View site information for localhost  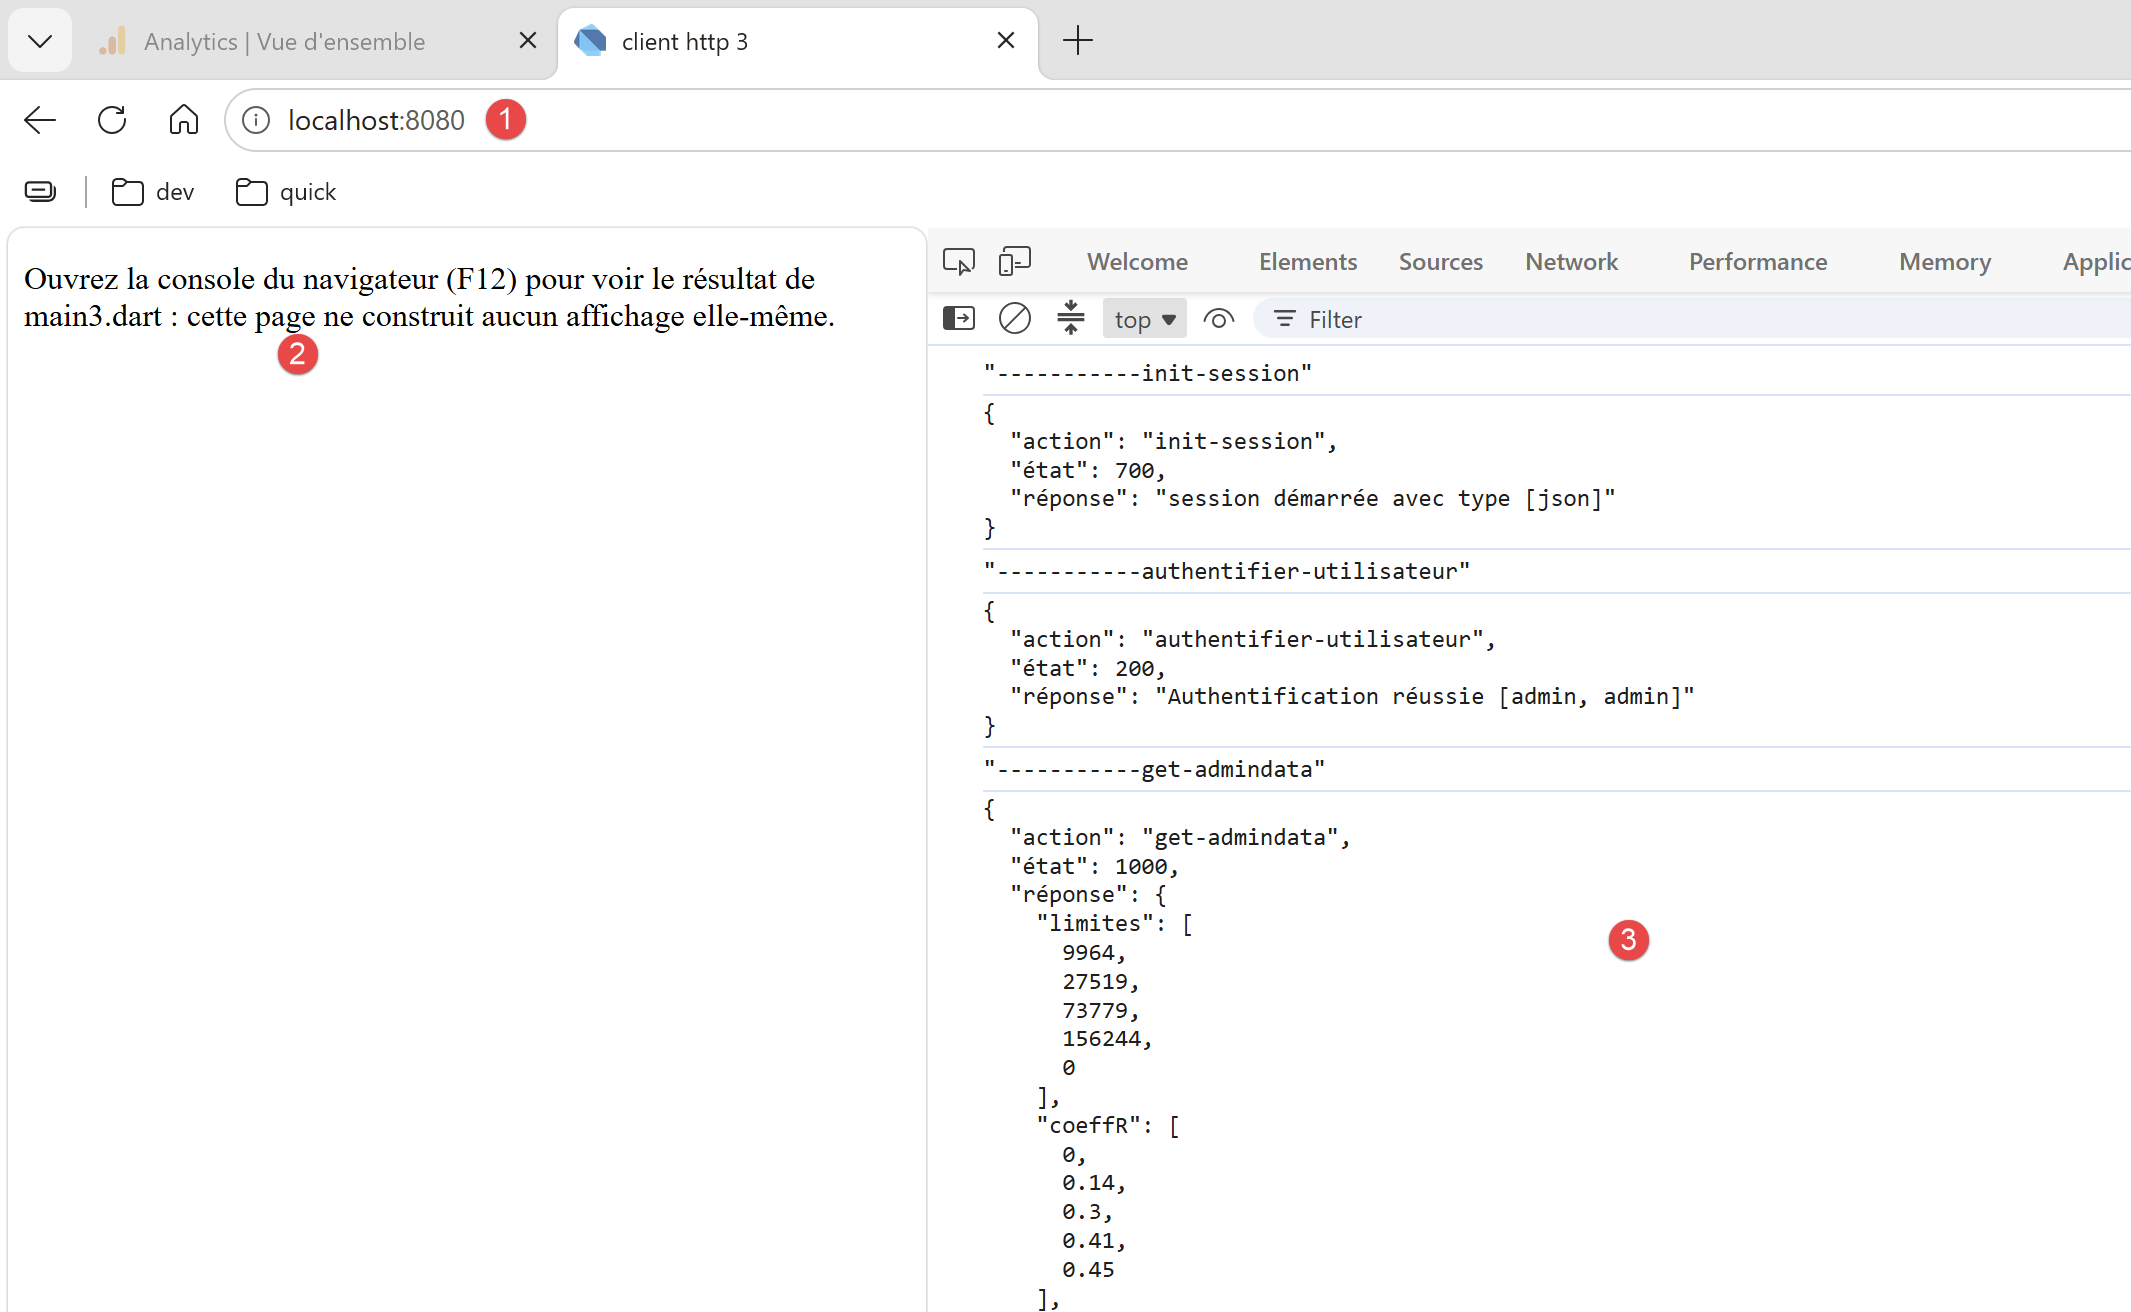256,120
